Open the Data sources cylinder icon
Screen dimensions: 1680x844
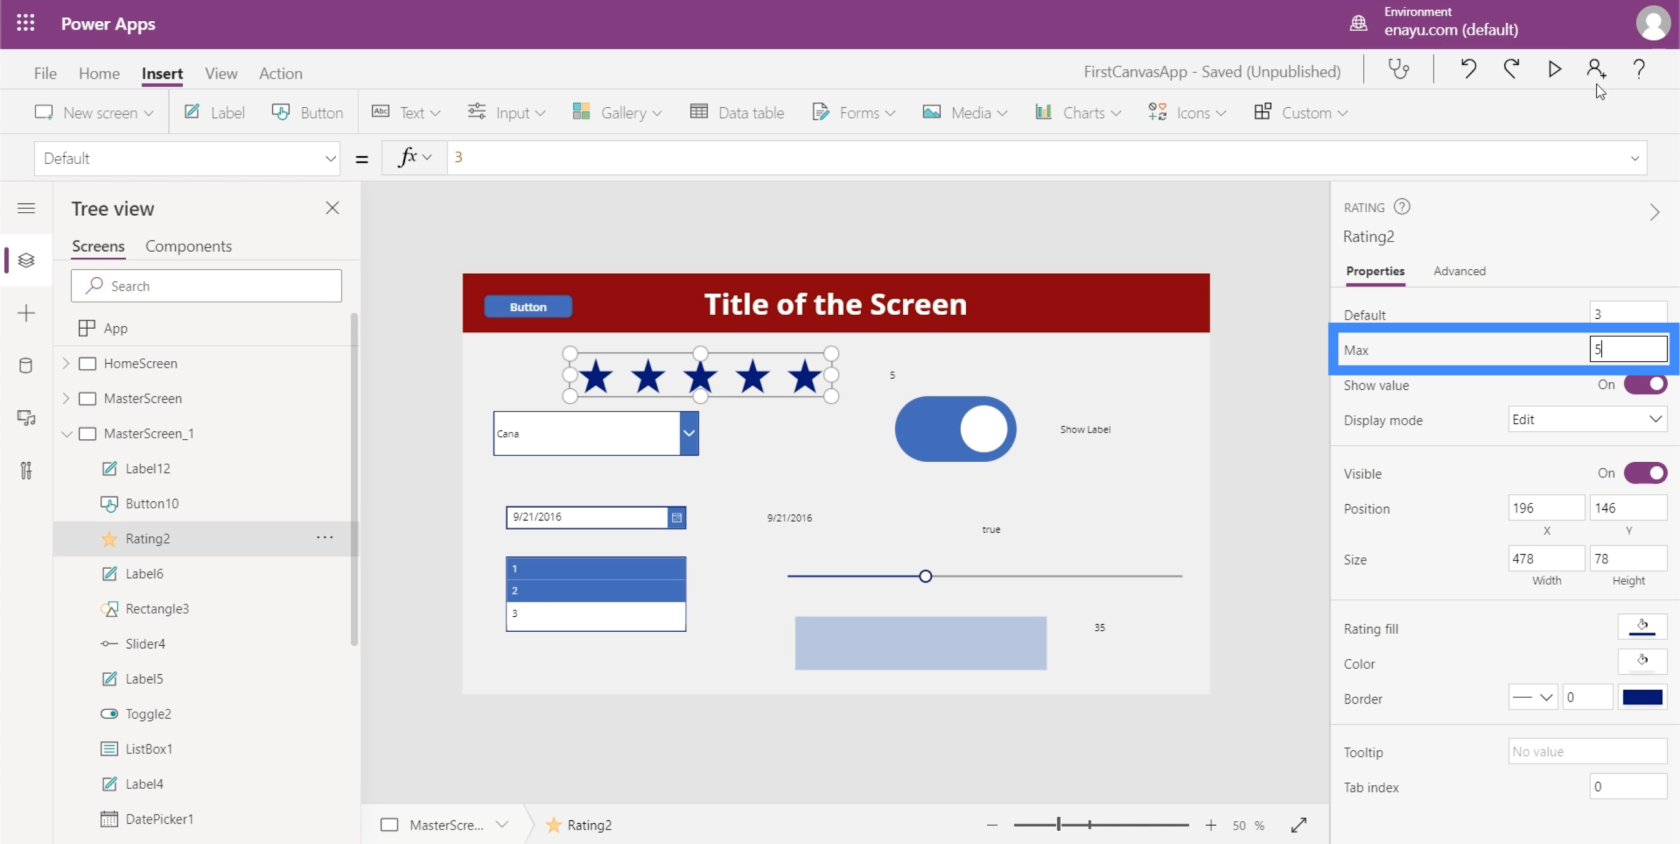click(x=26, y=365)
